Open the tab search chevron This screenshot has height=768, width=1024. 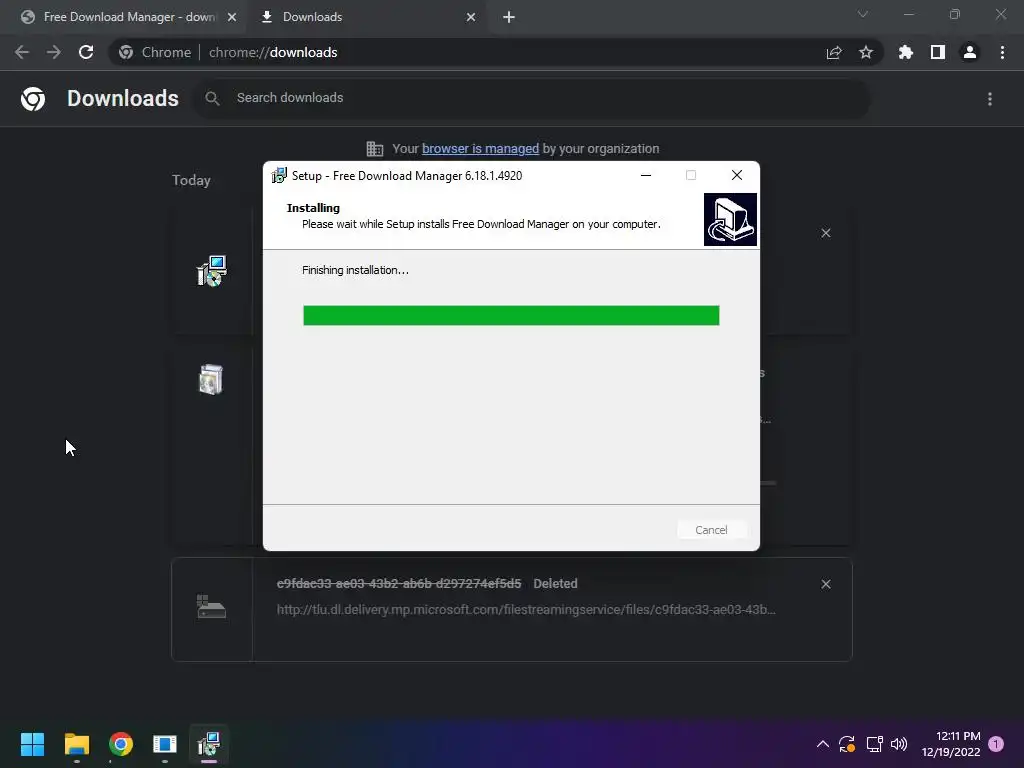863,14
